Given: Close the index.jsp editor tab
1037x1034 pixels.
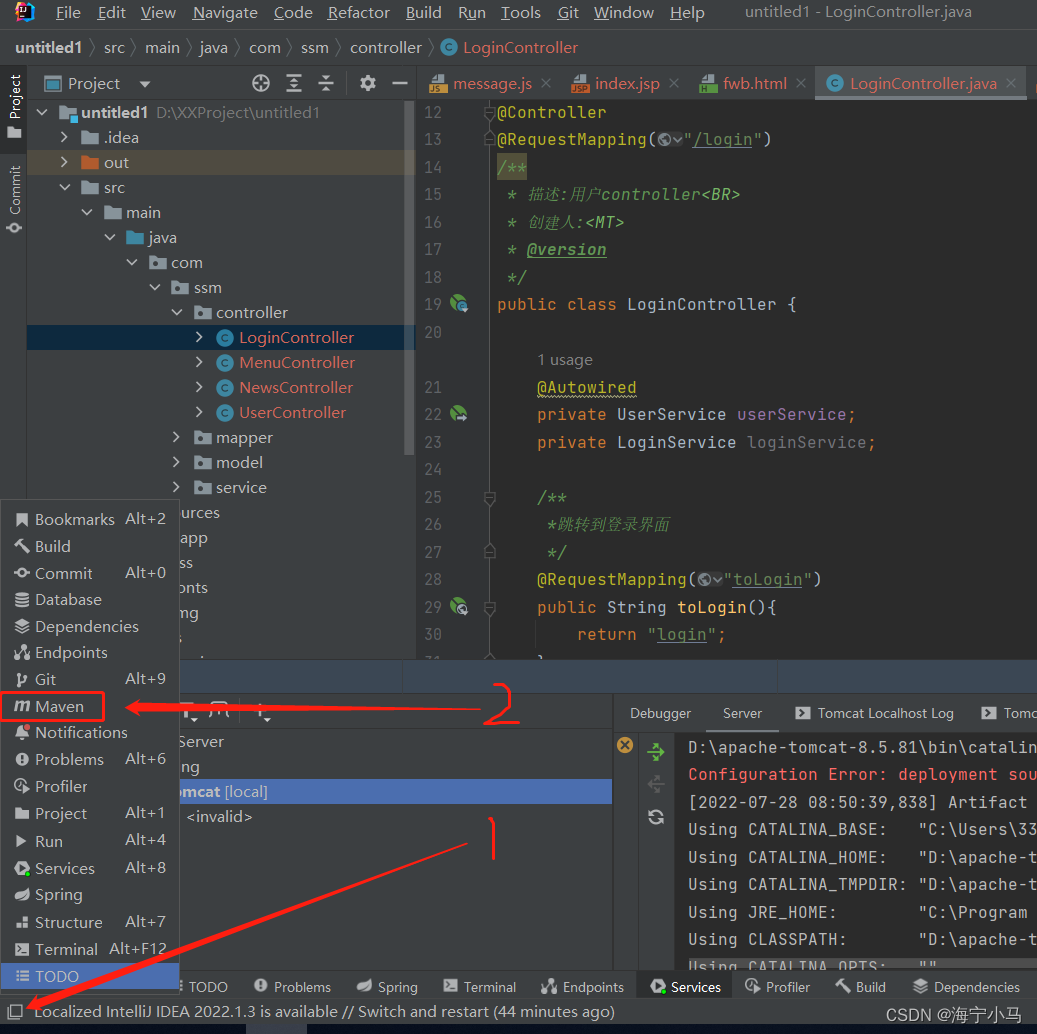Looking at the screenshot, I should pos(674,83).
